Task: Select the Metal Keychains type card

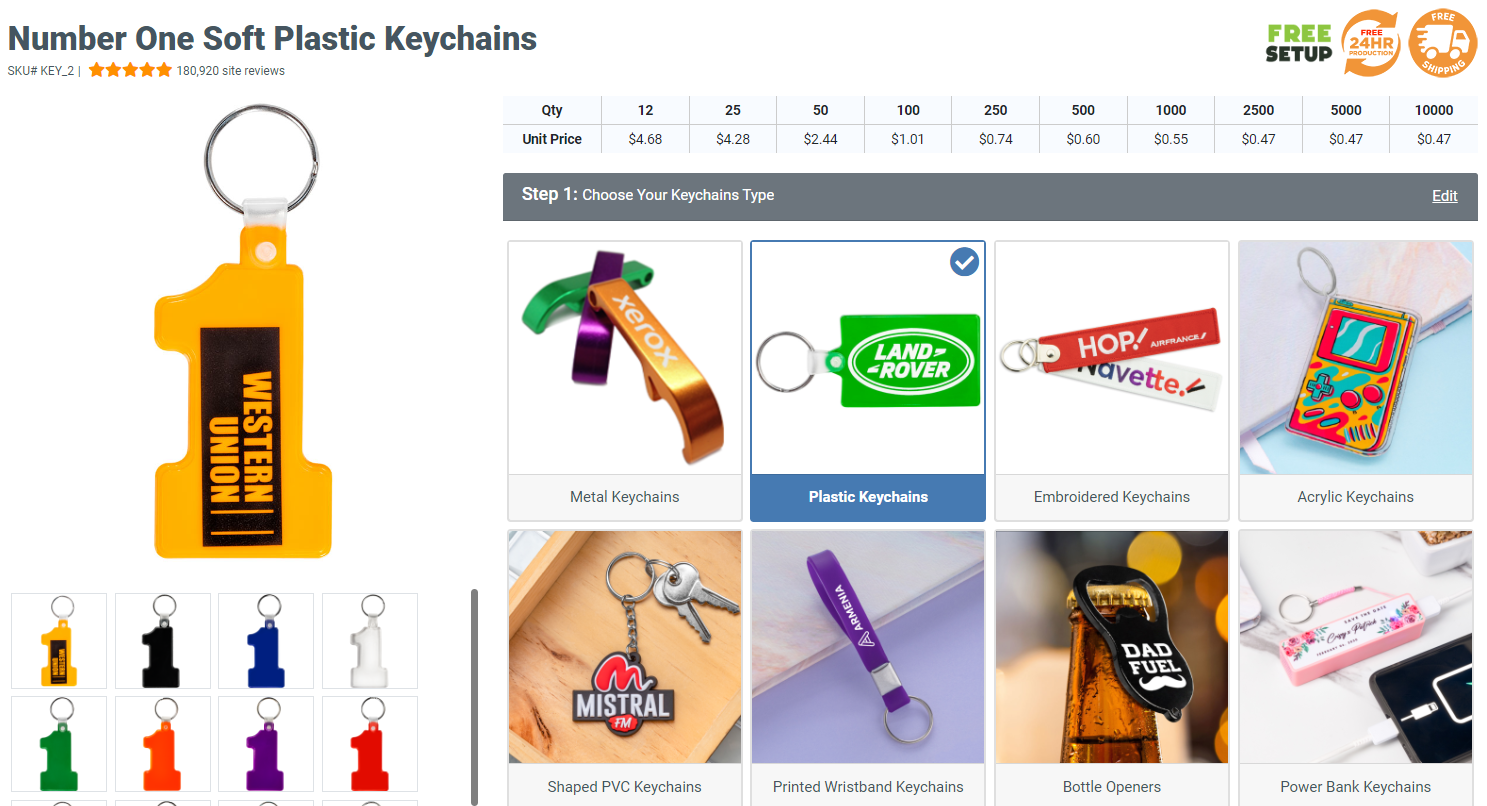Action: click(625, 381)
